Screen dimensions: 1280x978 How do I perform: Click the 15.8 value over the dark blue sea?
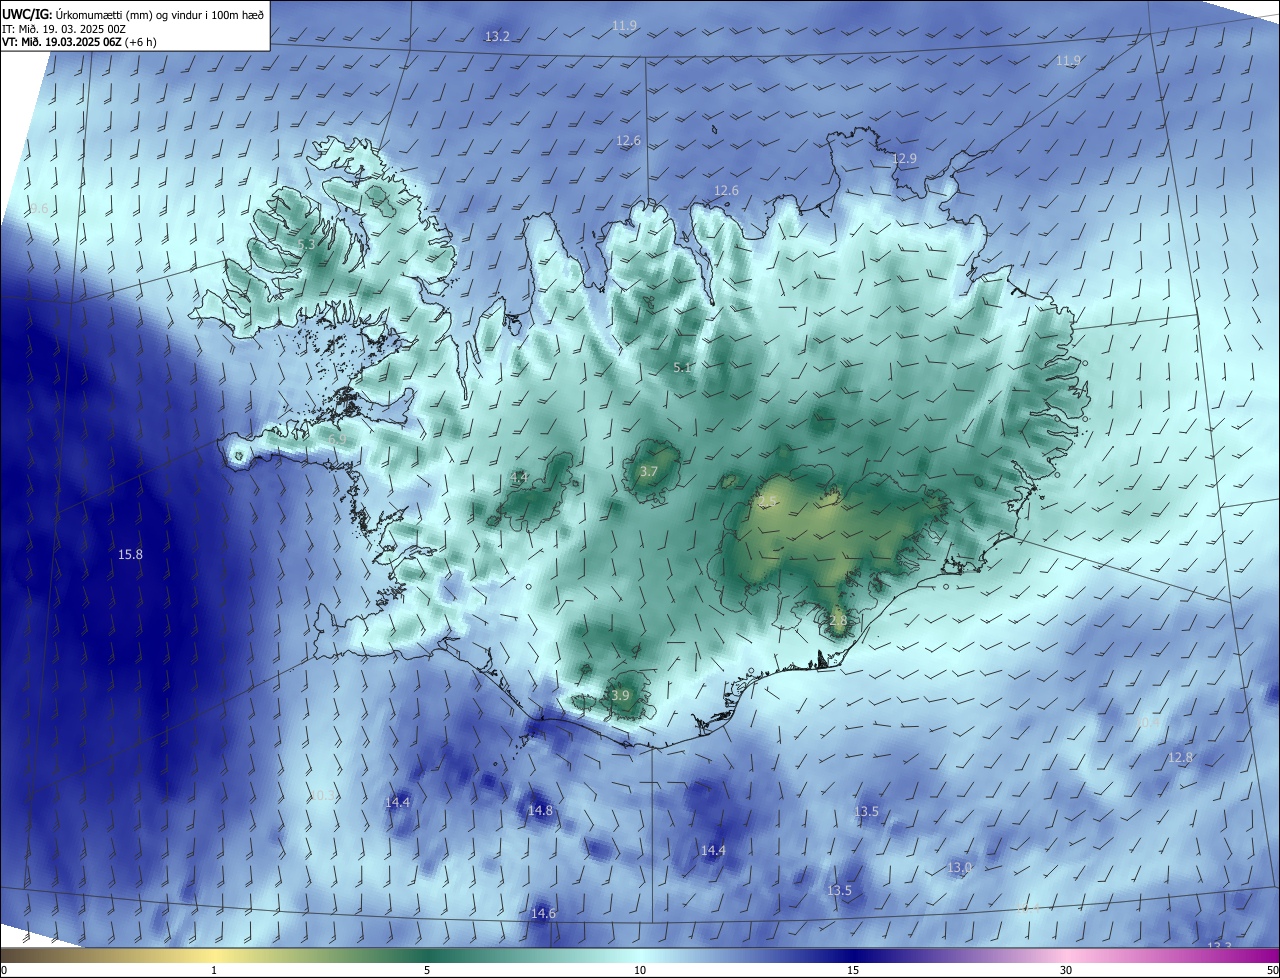[130, 555]
